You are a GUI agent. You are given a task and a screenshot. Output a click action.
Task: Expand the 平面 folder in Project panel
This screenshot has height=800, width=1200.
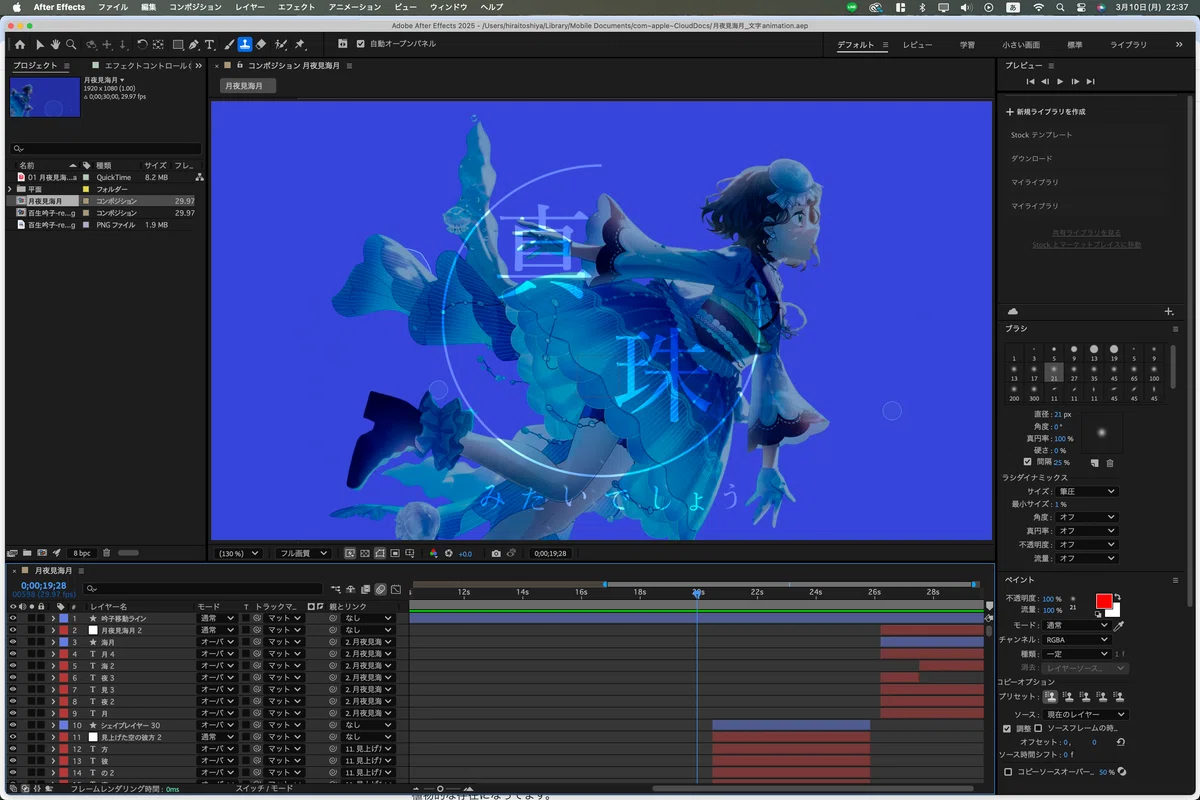[x=10, y=189]
